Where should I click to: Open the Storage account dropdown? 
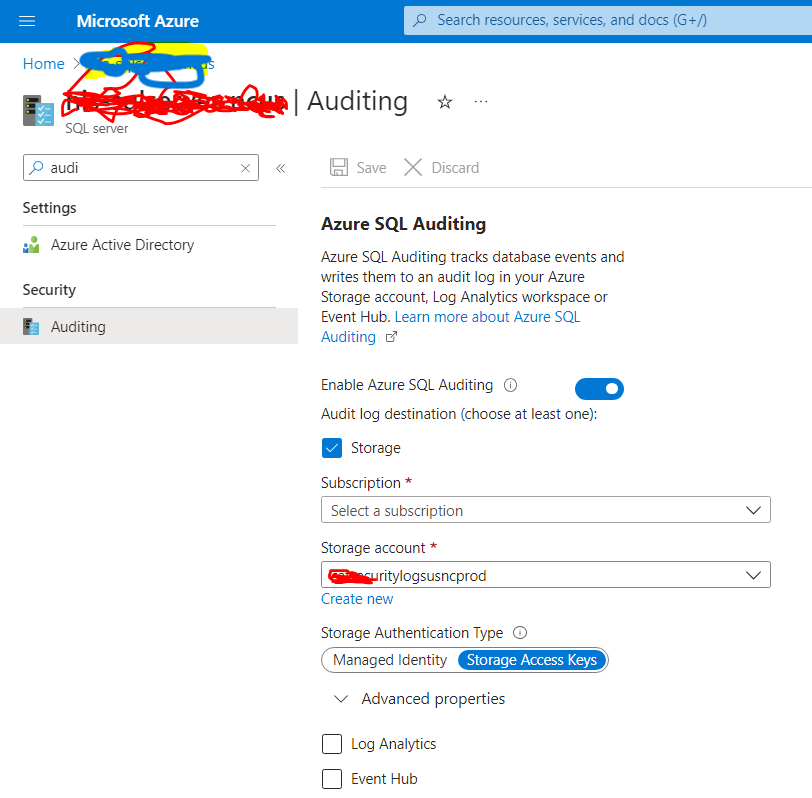click(x=546, y=575)
